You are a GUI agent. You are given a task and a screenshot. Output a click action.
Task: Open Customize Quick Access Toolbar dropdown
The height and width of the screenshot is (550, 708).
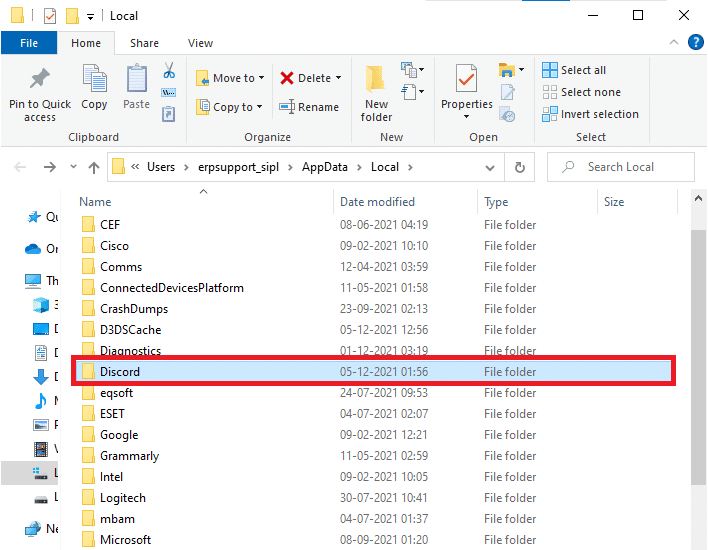tap(90, 17)
